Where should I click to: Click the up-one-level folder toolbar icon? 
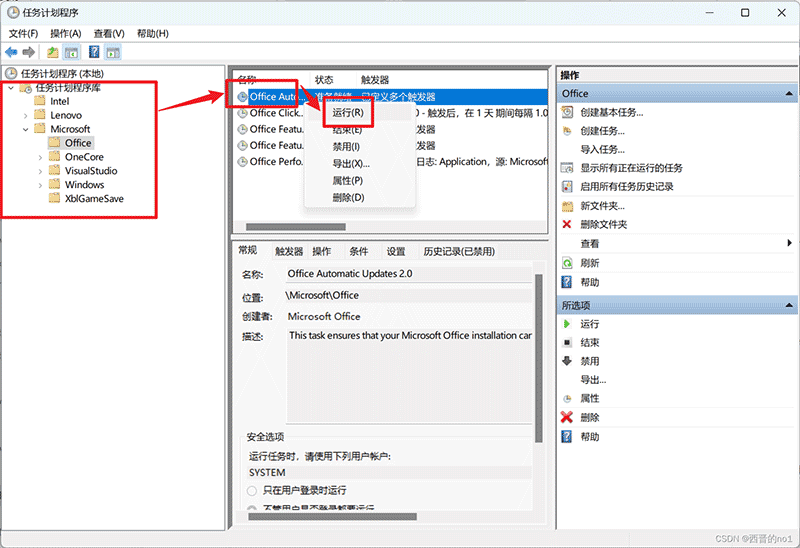pos(53,52)
